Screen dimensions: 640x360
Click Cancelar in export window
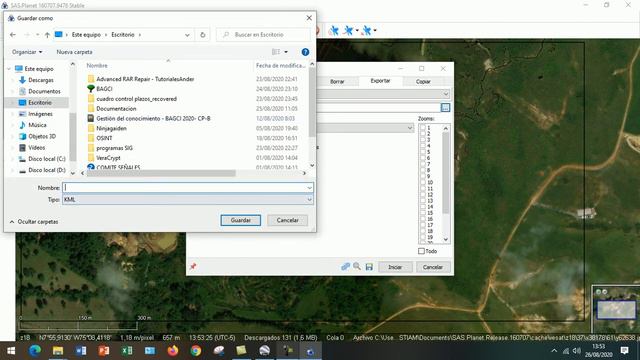point(433,267)
